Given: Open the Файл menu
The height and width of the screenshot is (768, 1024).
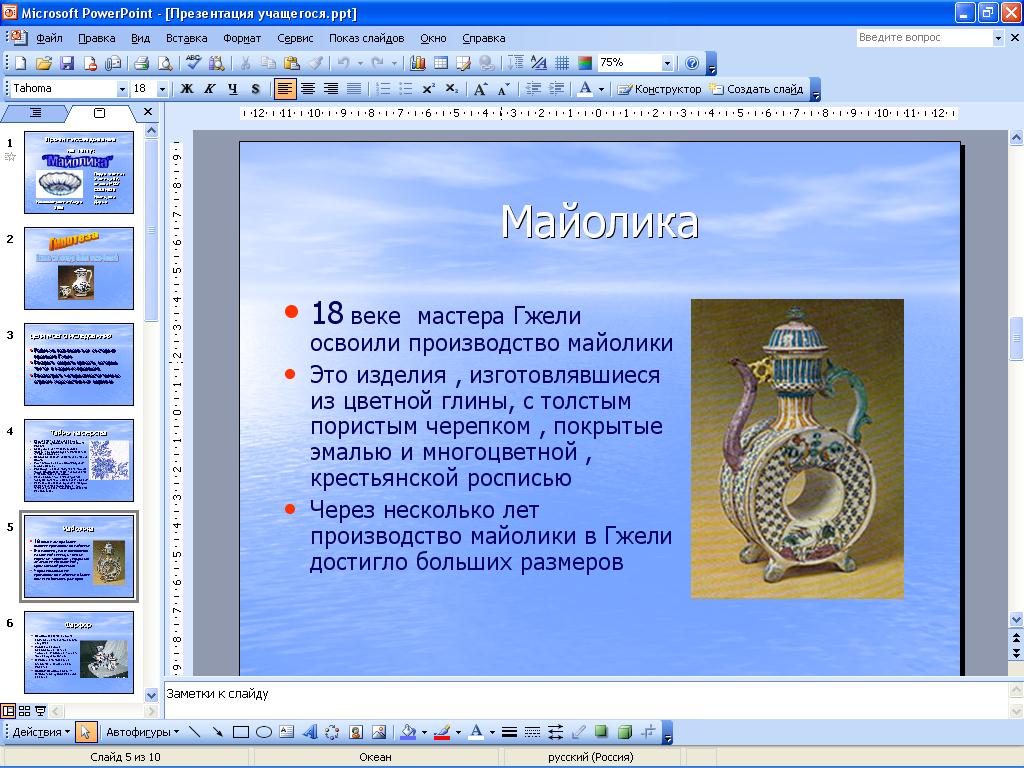Looking at the screenshot, I should click(49, 38).
